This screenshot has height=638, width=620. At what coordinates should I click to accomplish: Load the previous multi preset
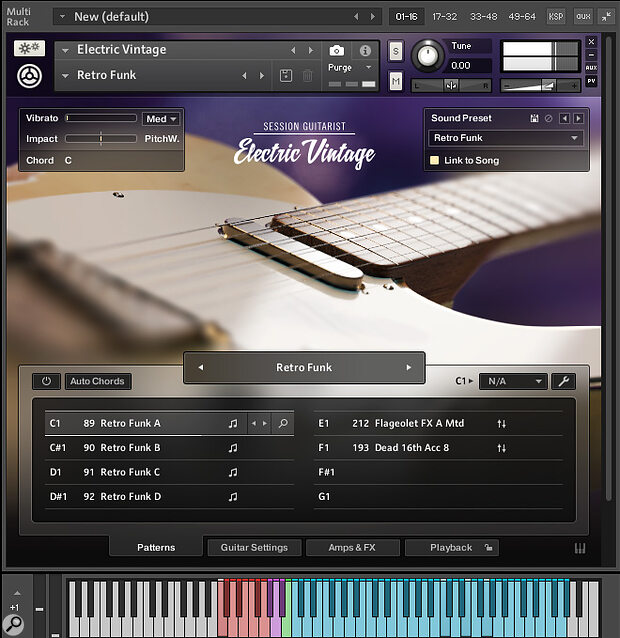click(356, 17)
